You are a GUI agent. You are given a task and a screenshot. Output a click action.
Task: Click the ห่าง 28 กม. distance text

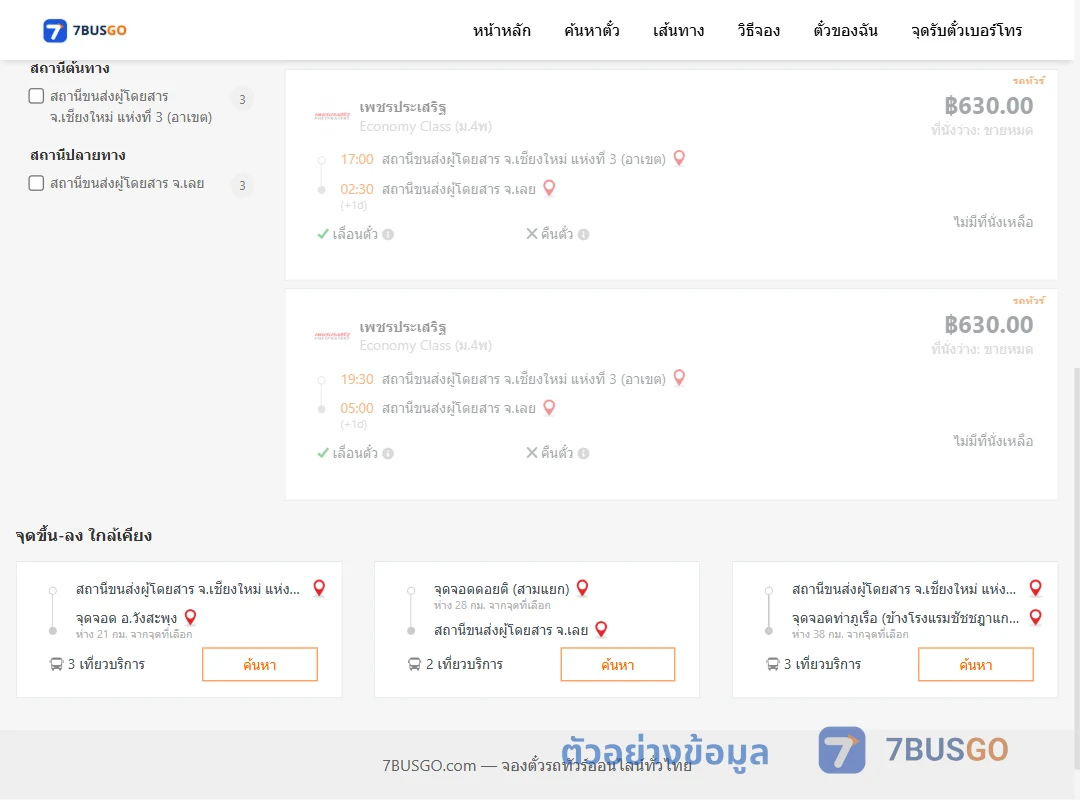[x=492, y=606]
